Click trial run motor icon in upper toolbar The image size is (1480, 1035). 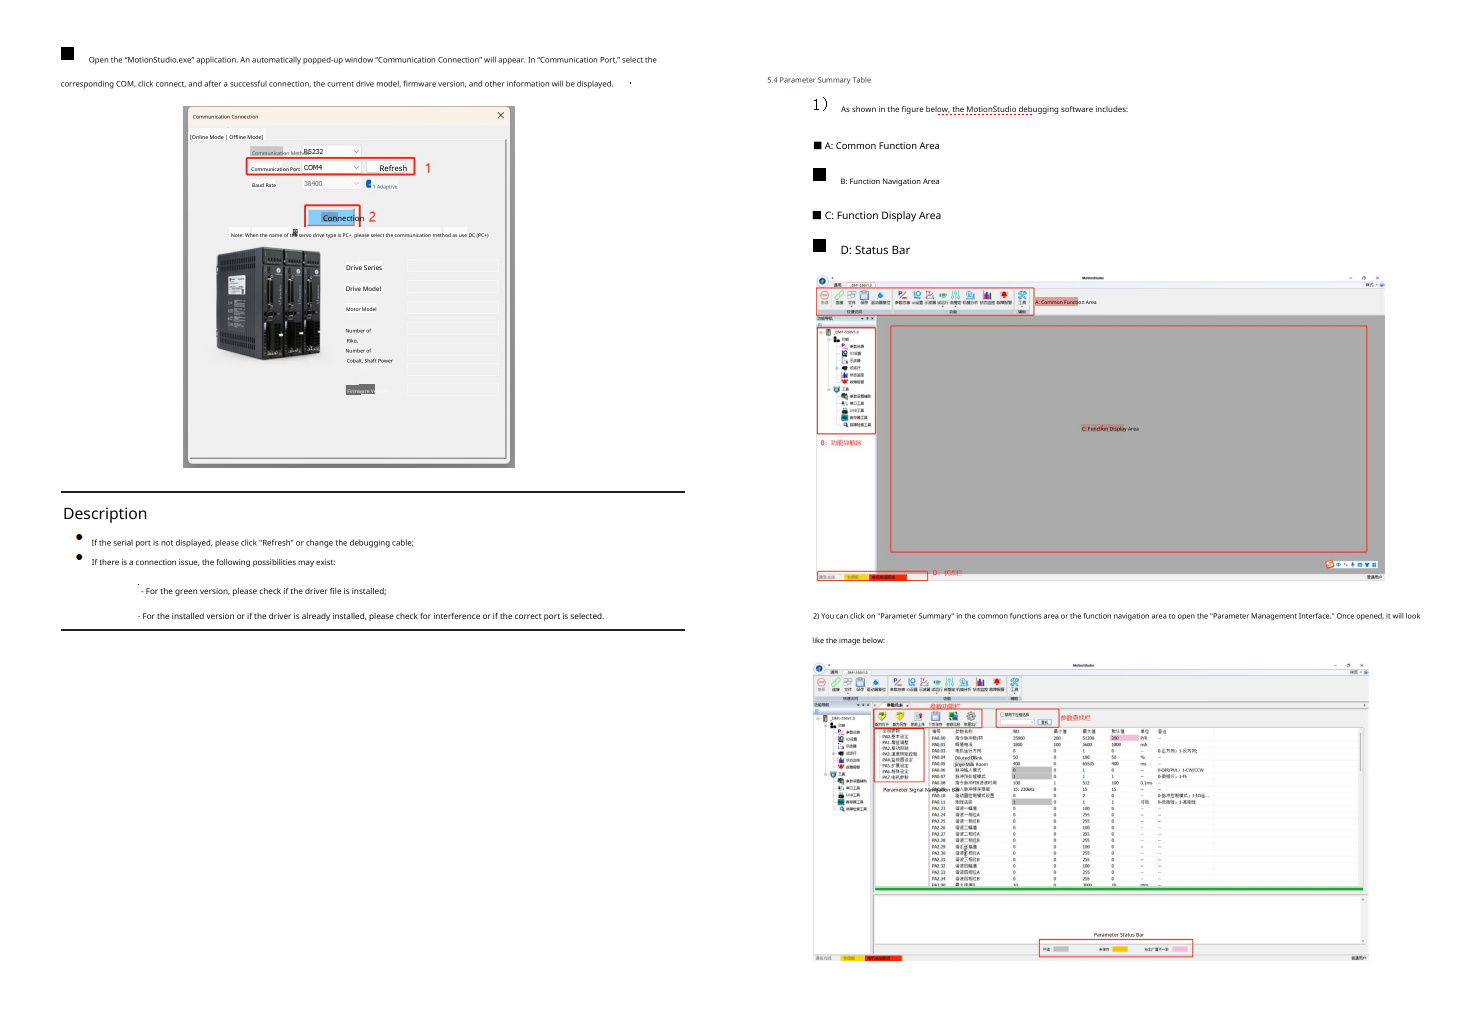[943, 295]
